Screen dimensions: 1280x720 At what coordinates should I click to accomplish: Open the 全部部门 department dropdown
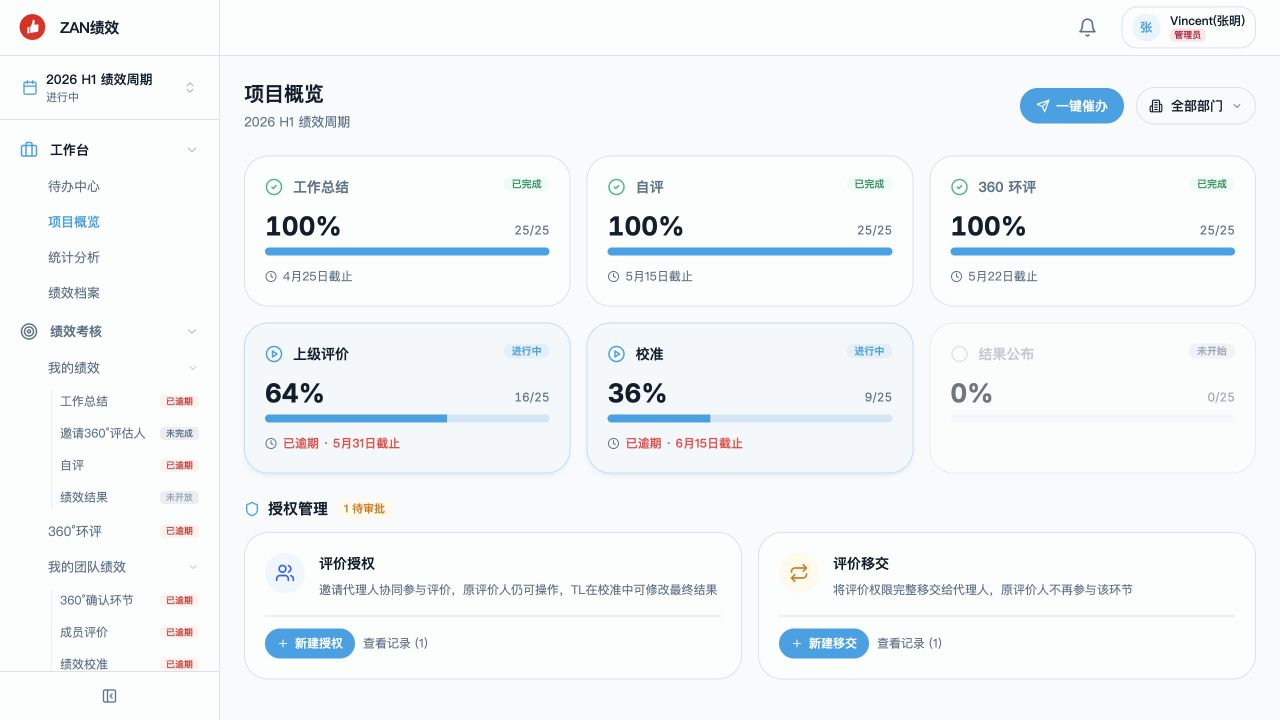coord(1196,106)
